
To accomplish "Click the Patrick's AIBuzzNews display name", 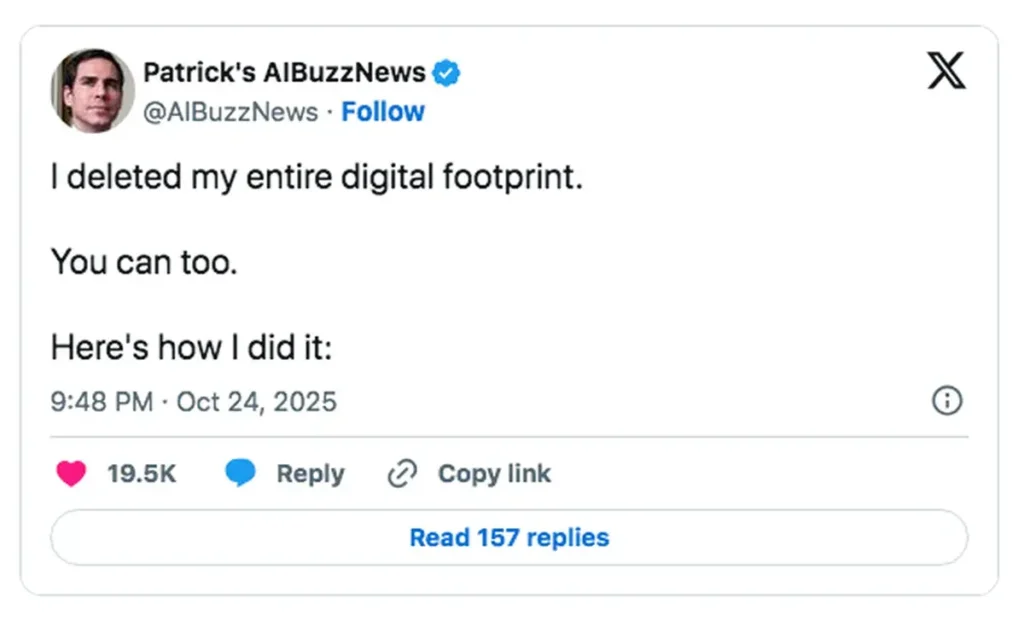I will 284,72.
